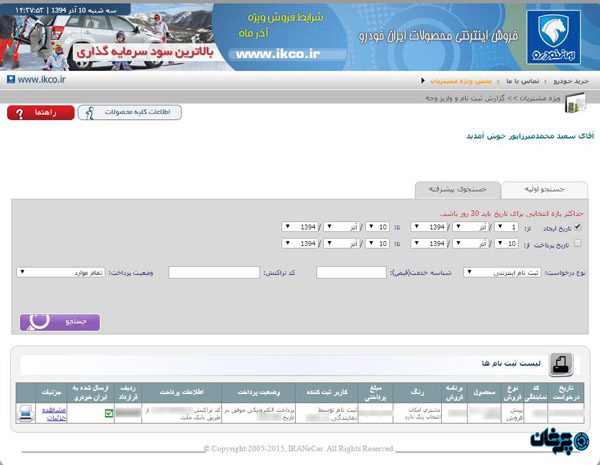Open payment-date to day dropdown
Viewport: 600px width, 465px height.
point(377,243)
